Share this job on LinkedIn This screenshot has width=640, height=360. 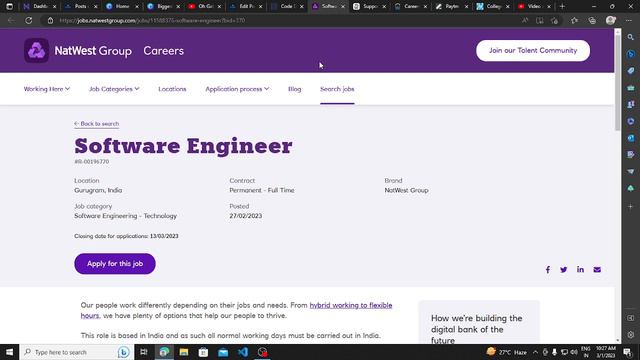(580, 269)
